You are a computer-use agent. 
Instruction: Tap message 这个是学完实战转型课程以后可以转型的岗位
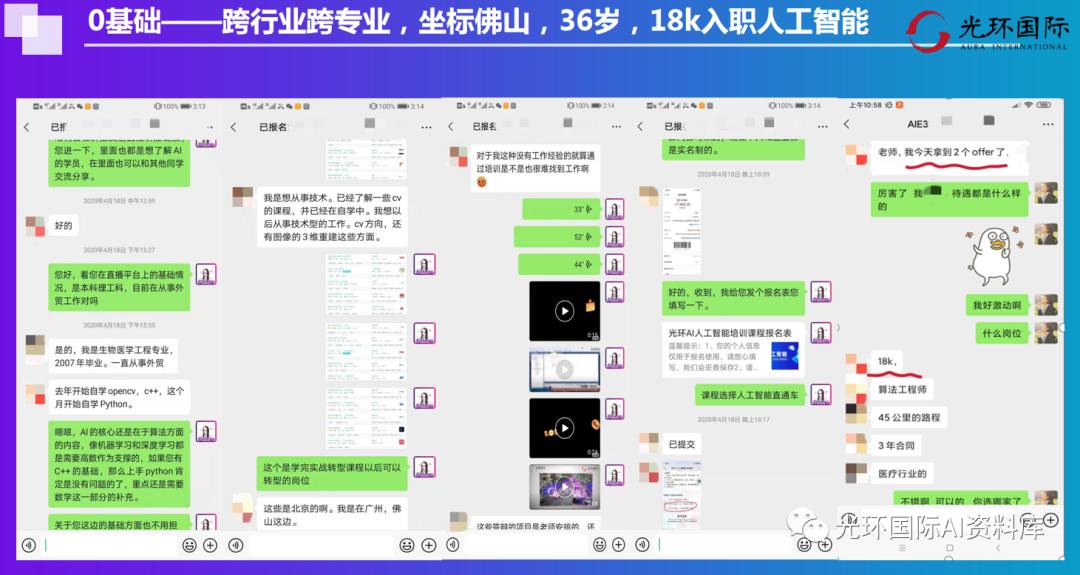click(332, 474)
